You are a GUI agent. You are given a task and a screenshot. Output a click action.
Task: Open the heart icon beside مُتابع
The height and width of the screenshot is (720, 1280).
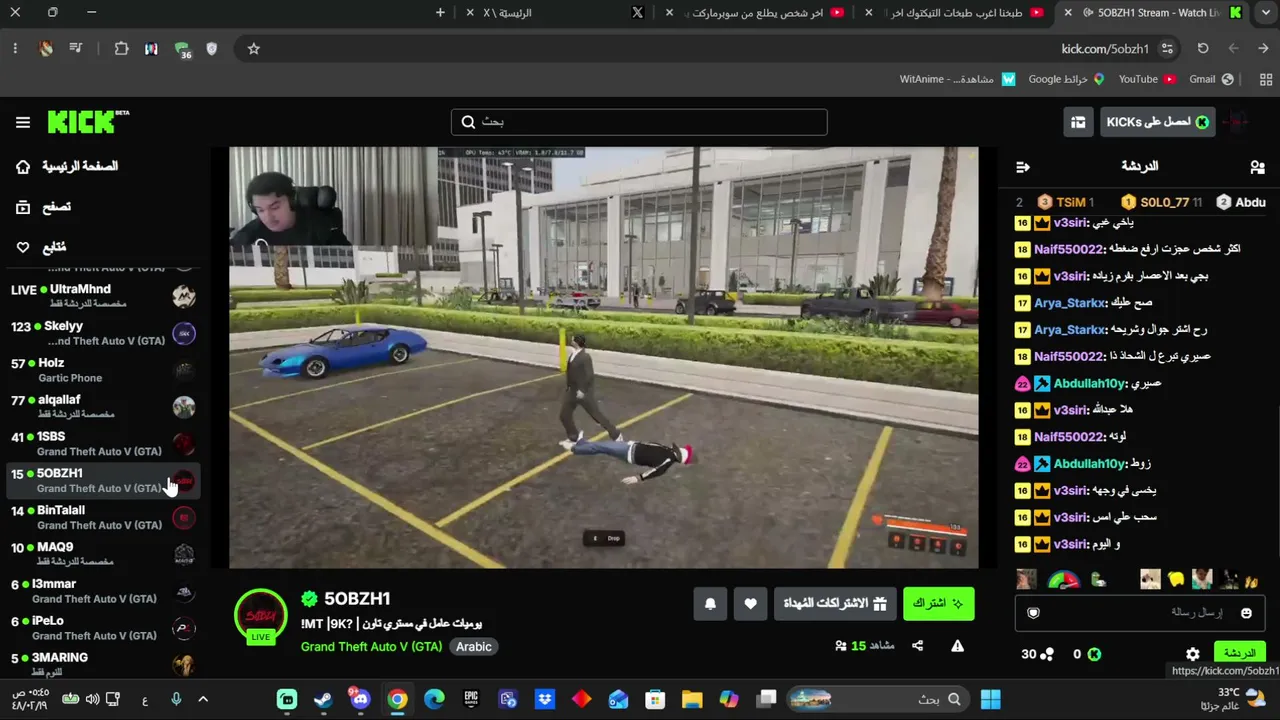[23, 247]
